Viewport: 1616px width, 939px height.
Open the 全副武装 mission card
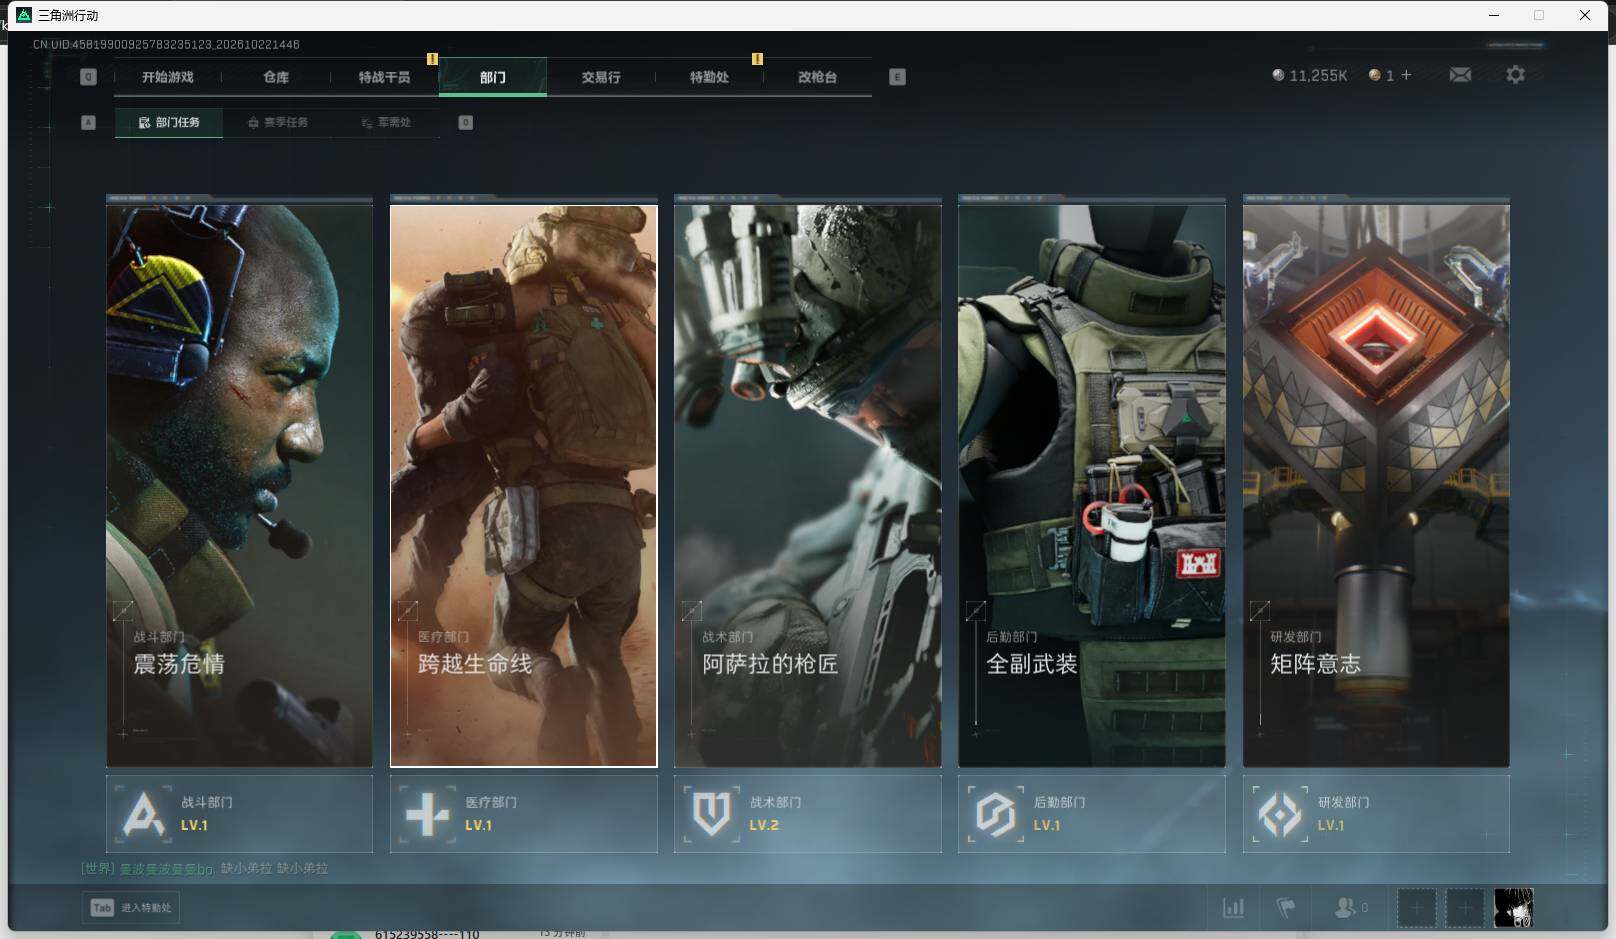tap(1092, 486)
